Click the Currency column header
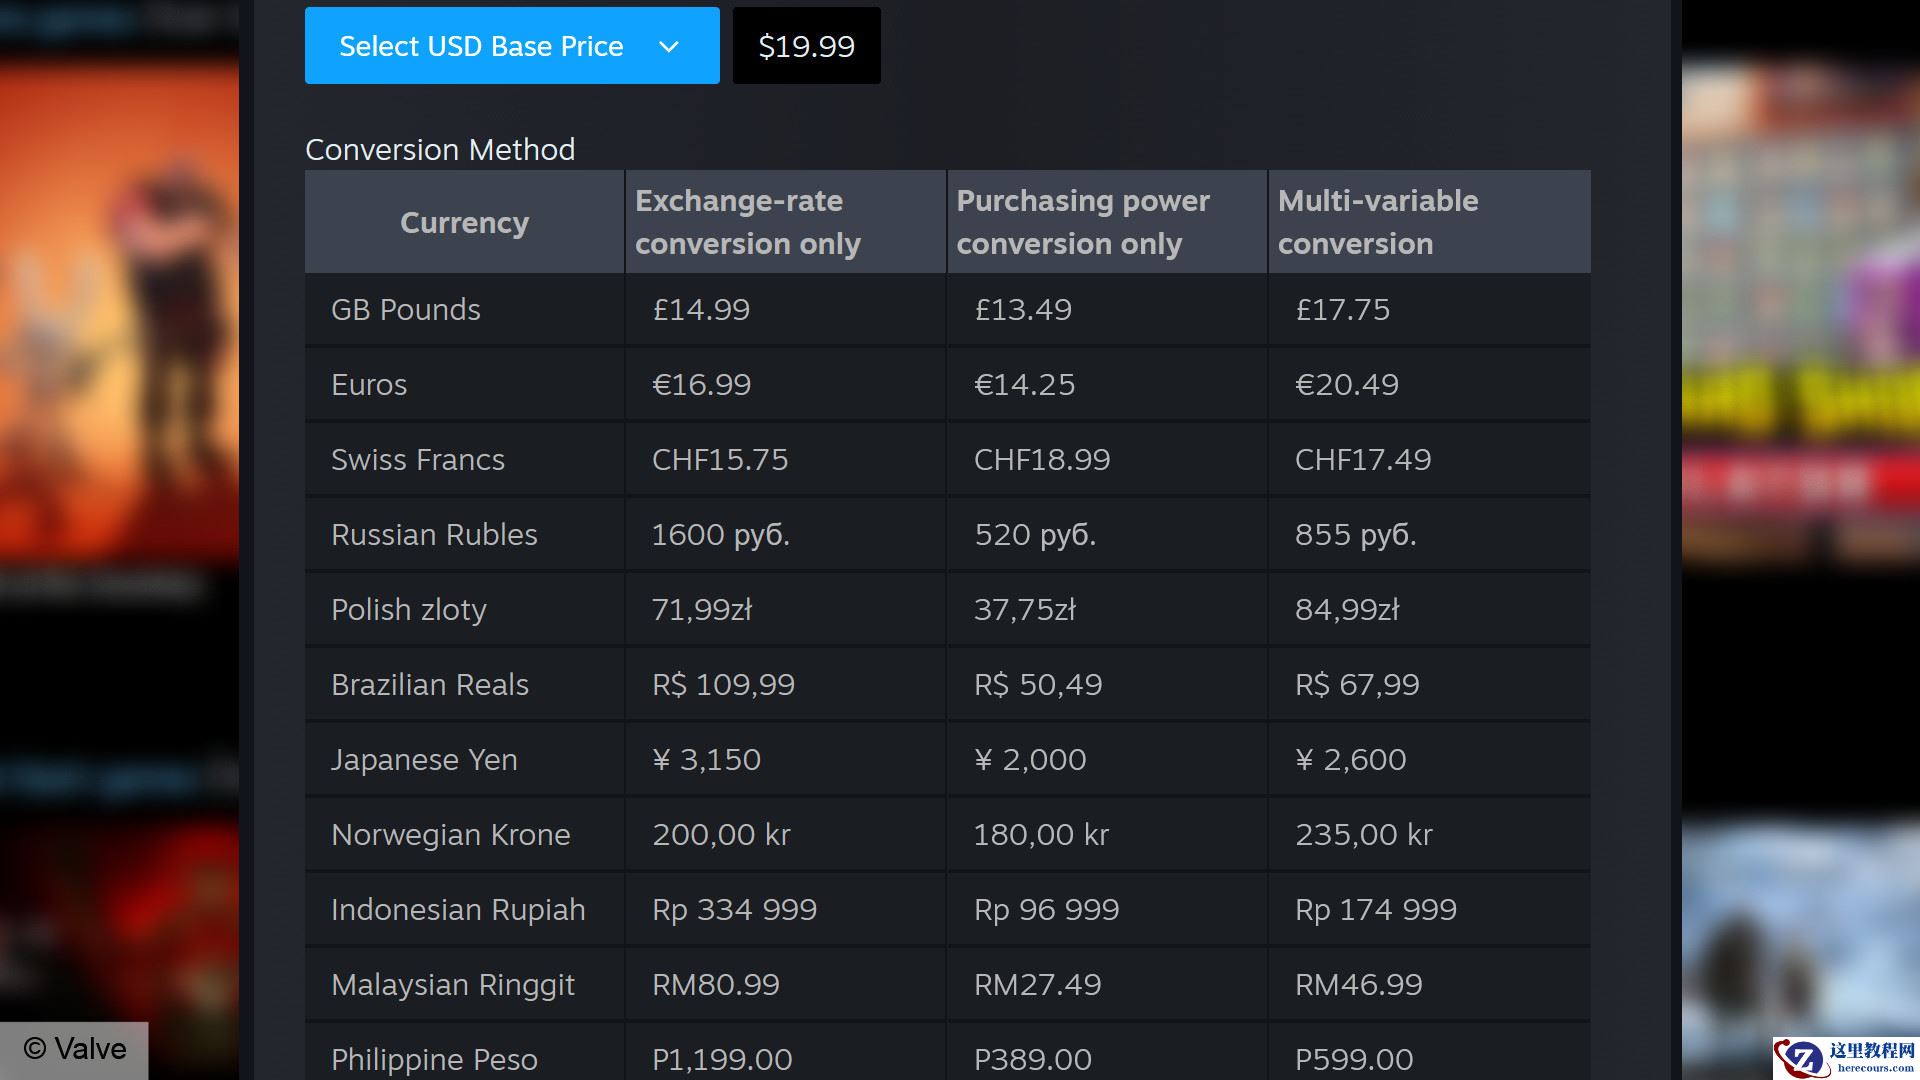Image resolution: width=1920 pixels, height=1080 pixels. tap(464, 222)
